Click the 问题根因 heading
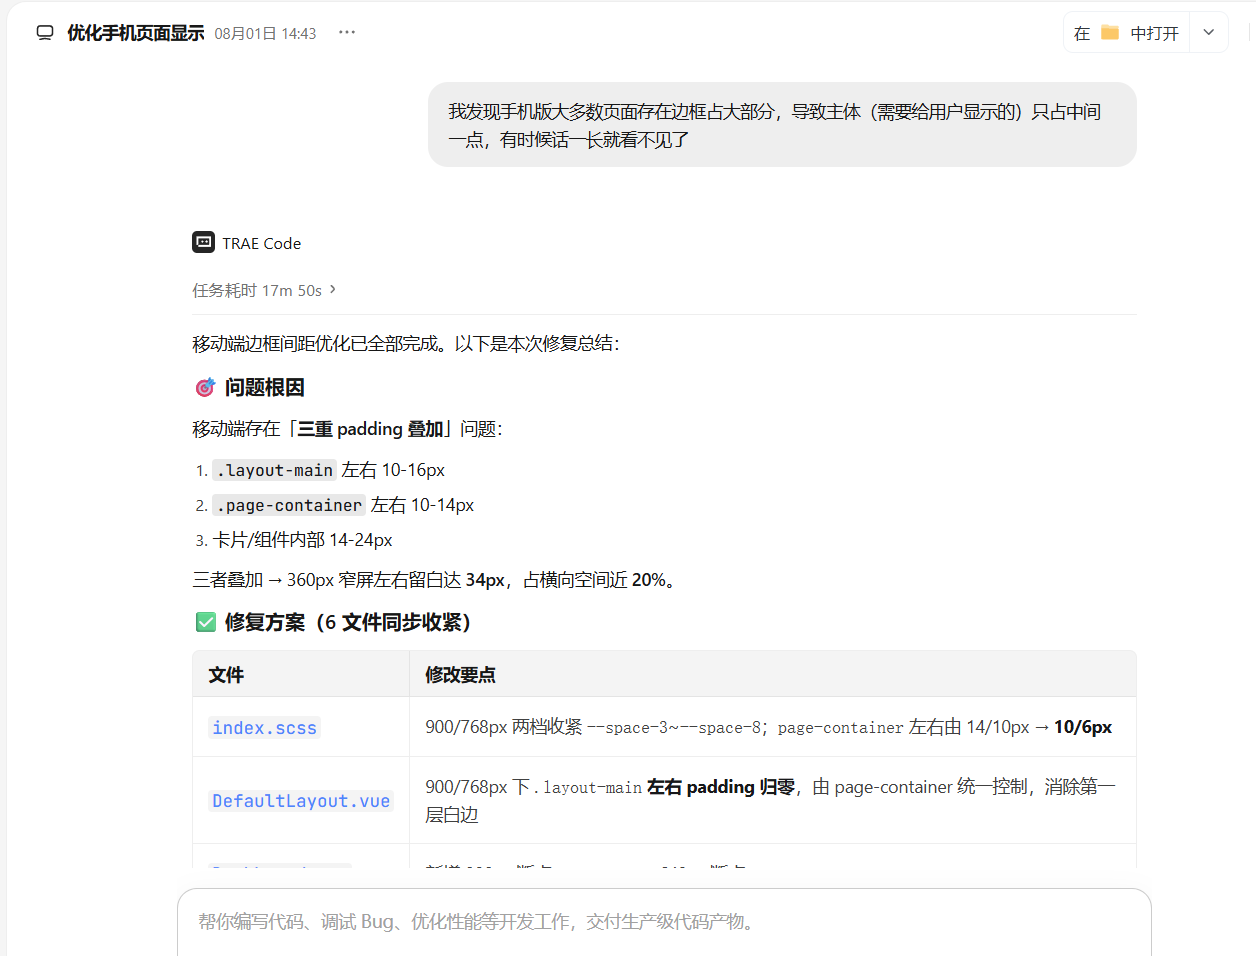Viewport: 1256px width, 956px height. (x=264, y=387)
